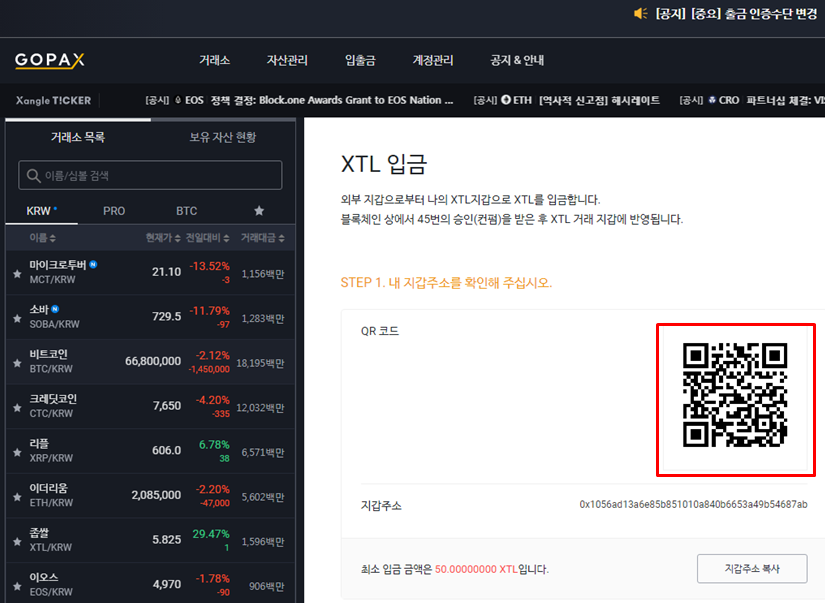
Task: Click the announcement speaker icon
Action: (x=640, y=14)
